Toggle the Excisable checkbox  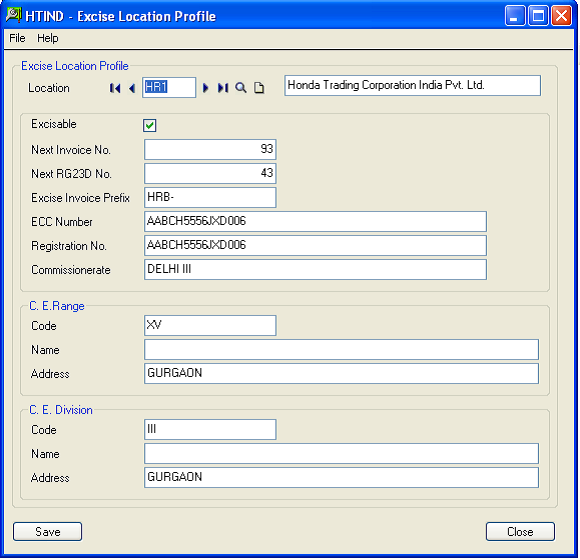coord(149,125)
